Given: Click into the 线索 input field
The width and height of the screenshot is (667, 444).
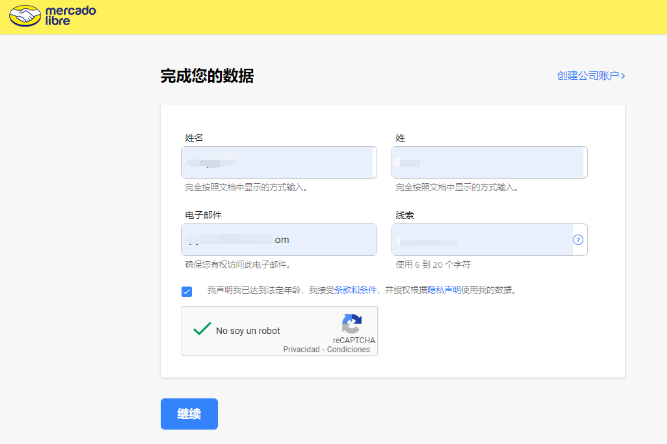Looking at the screenshot, I should tap(480, 240).
